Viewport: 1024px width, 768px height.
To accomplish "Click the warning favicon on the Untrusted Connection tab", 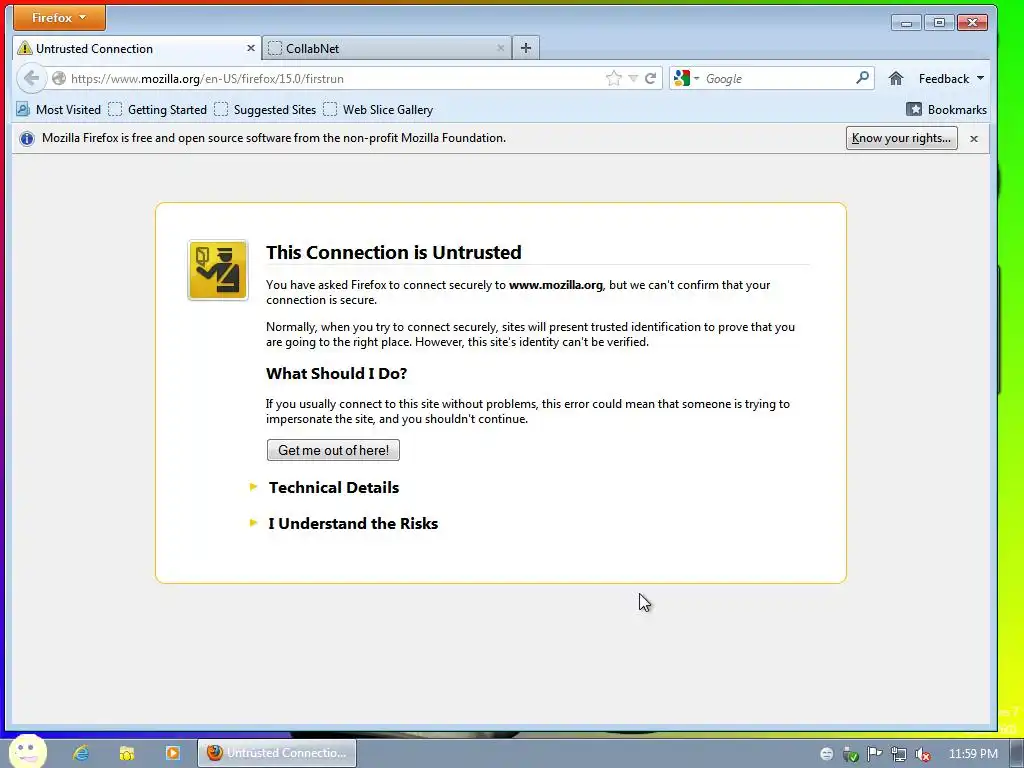I will coord(25,48).
